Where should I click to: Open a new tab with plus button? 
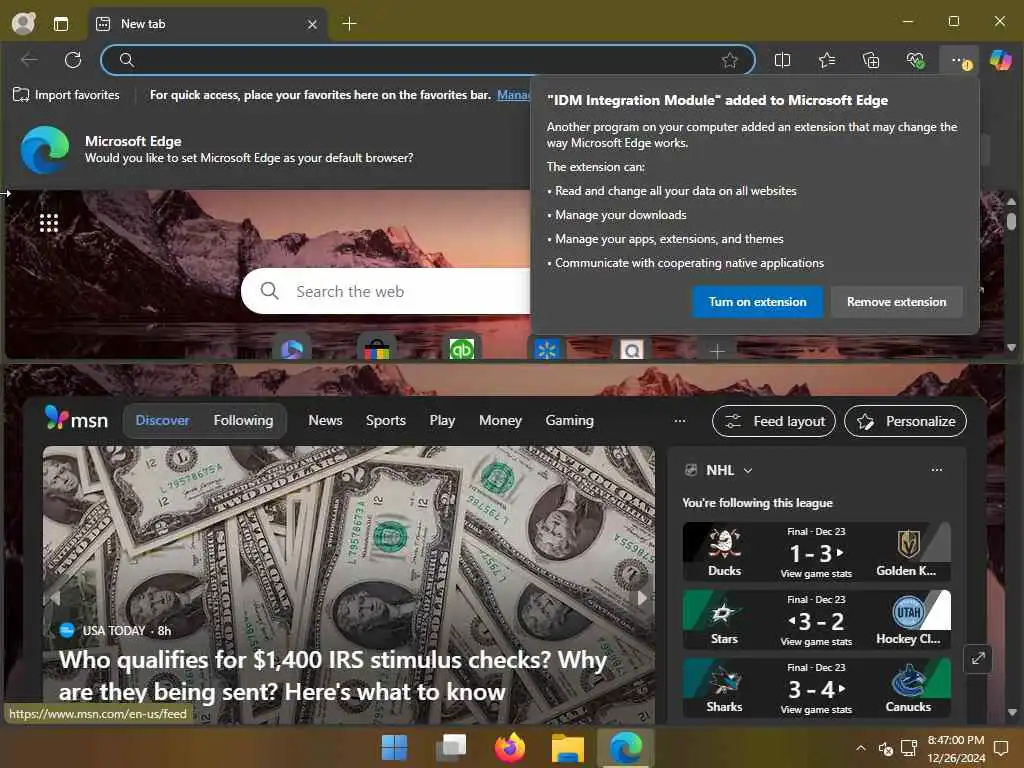click(349, 24)
